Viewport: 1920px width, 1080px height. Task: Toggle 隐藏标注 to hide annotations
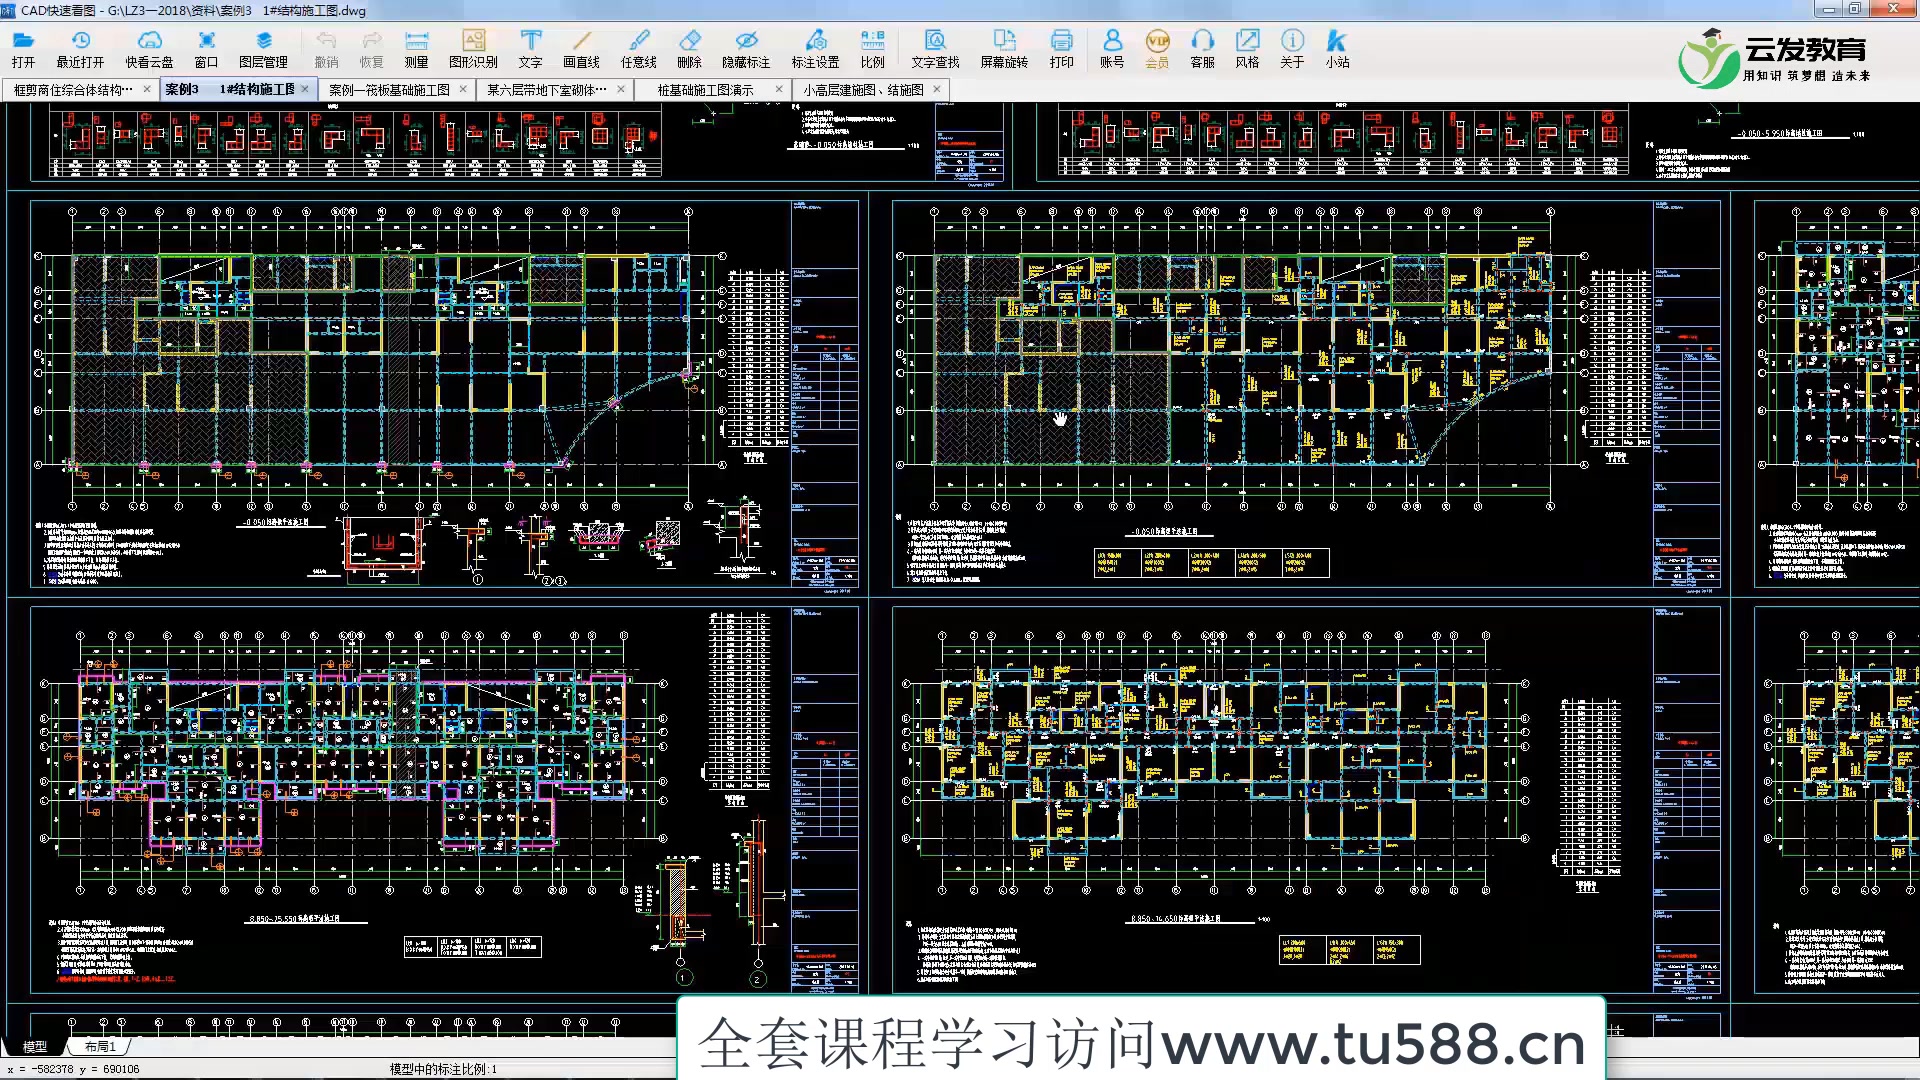coord(747,45)
